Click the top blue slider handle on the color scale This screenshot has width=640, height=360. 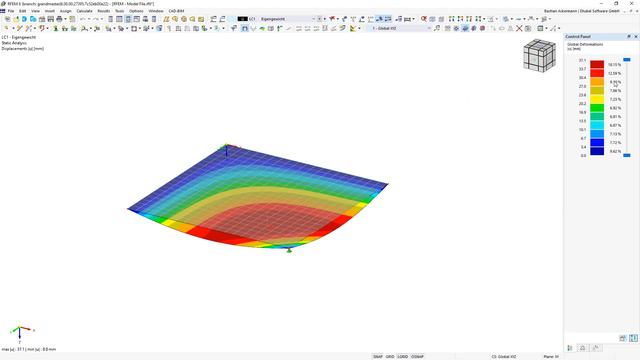(627, 60)
